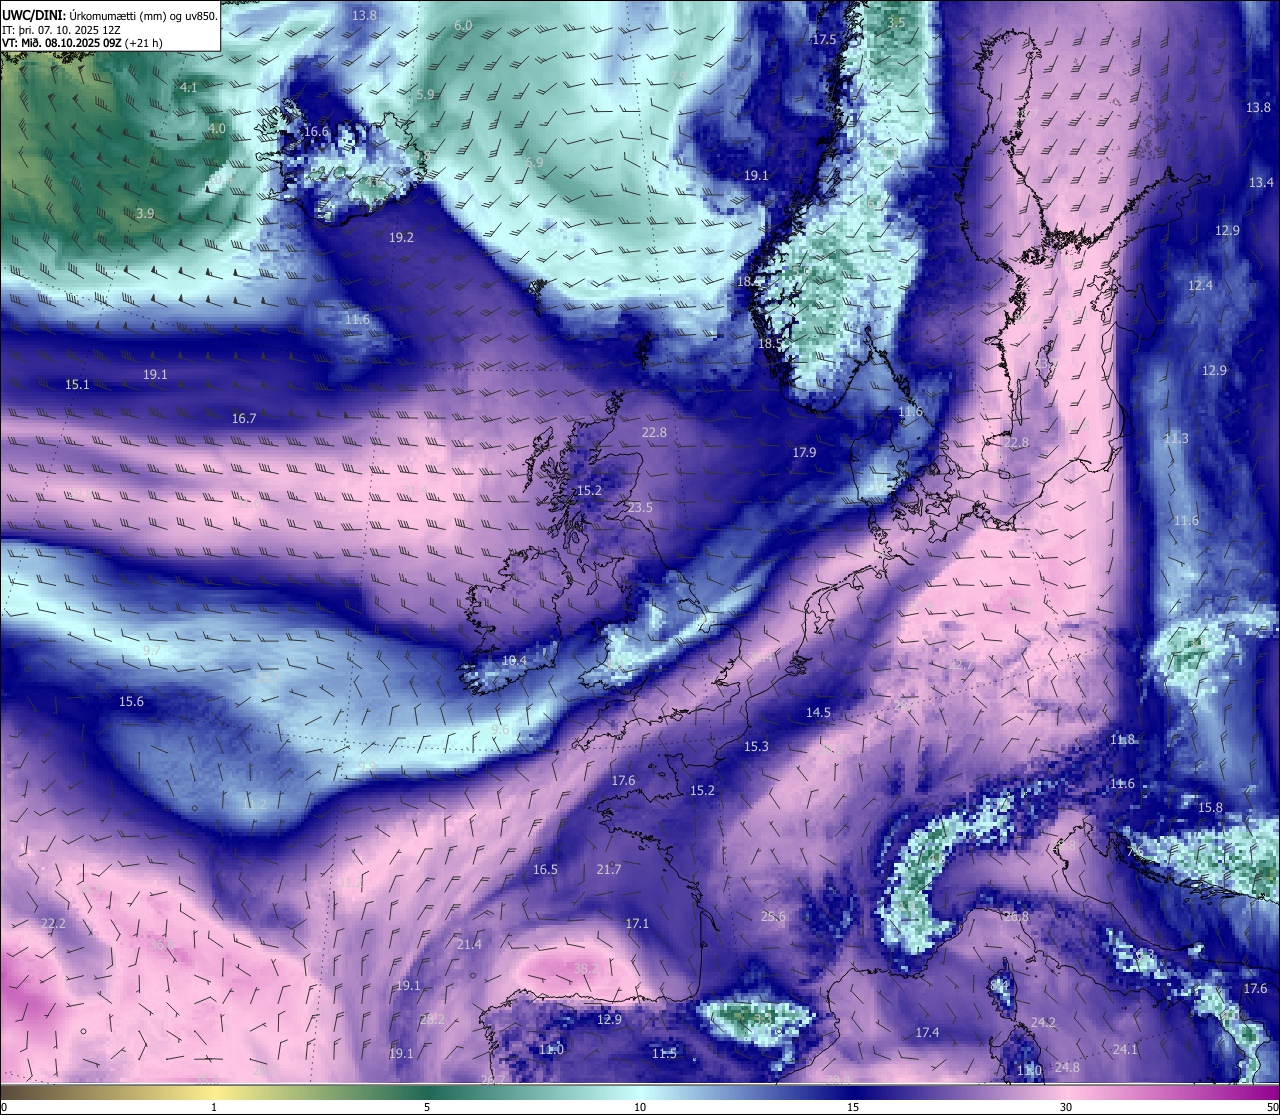Click the 'IT: þri. 07. 10. 2025 12Z' line
Screen dimensions: 1280x1115
tap(61, 29)
